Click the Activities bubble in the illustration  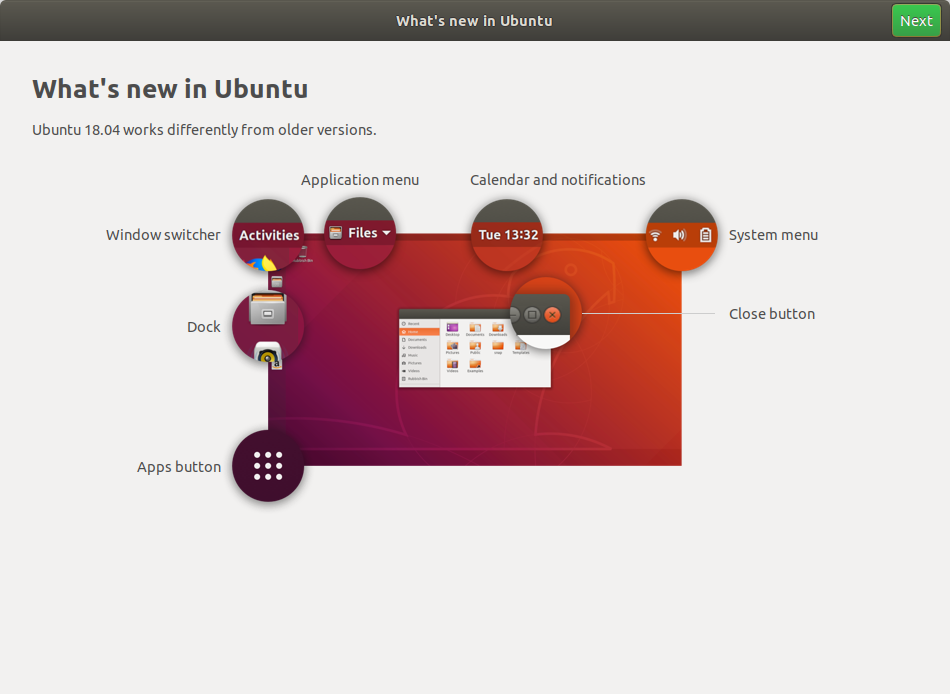click(x=268, y=235)
